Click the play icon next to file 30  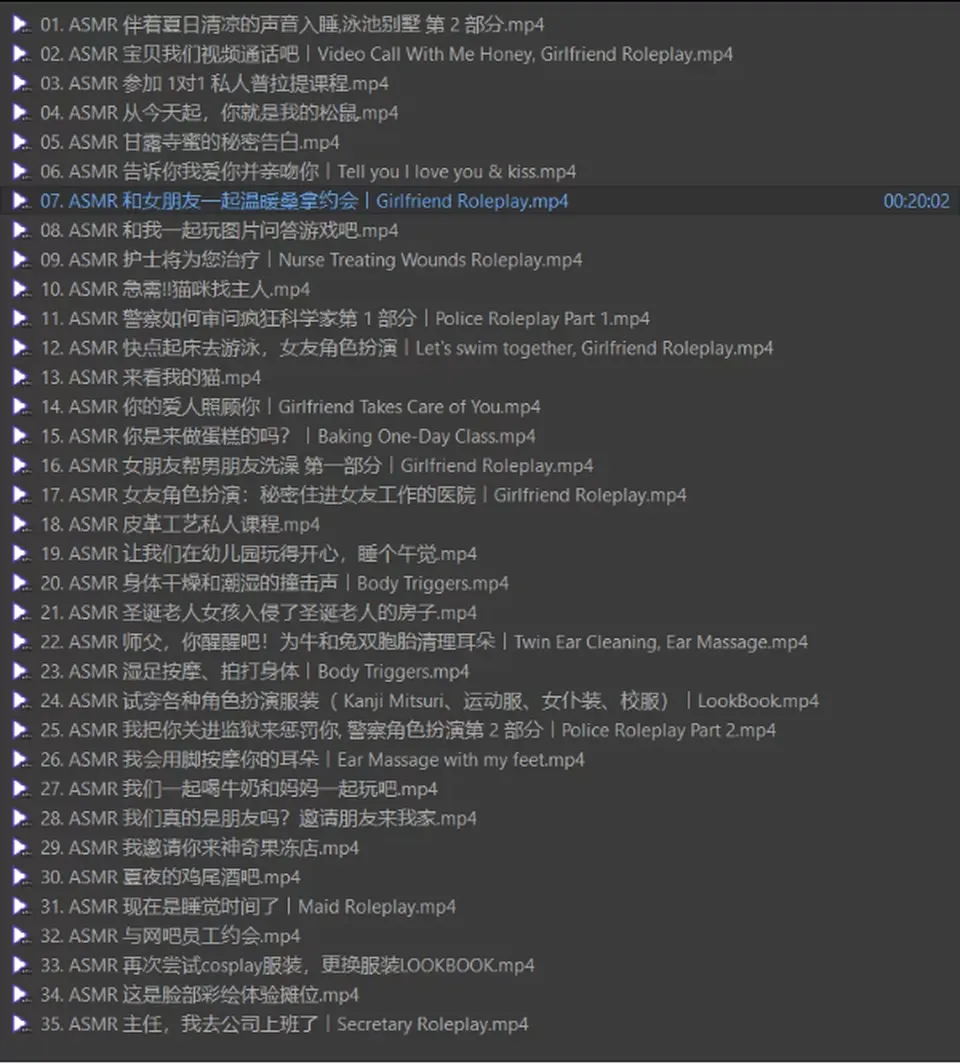[22, 877]
